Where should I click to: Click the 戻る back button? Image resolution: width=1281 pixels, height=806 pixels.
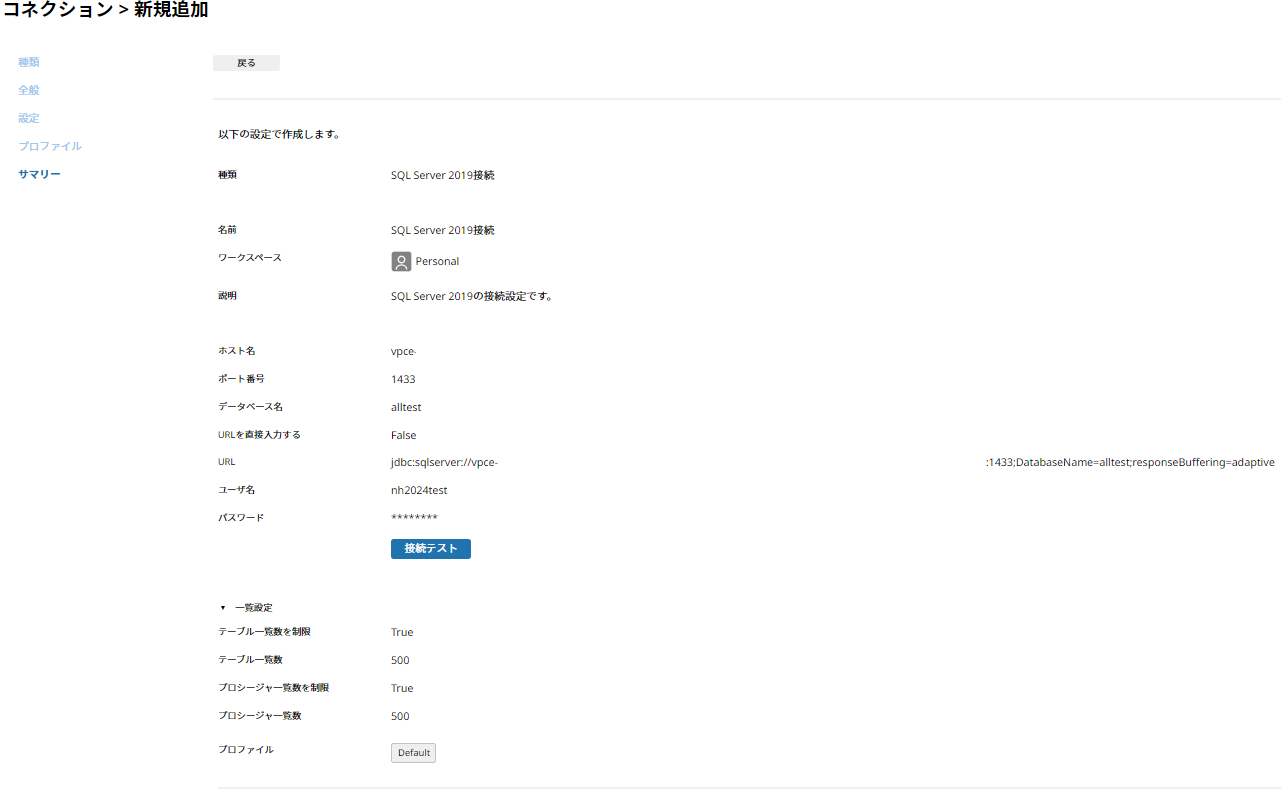point(246,63)
